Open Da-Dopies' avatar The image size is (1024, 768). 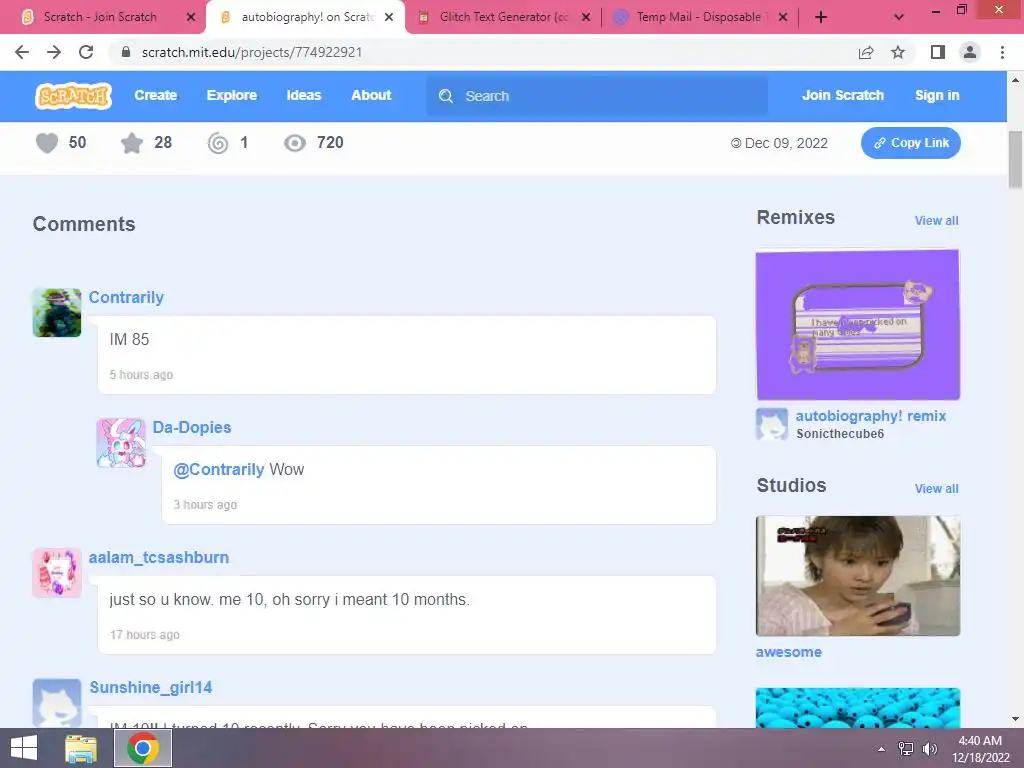coord(121,443)
